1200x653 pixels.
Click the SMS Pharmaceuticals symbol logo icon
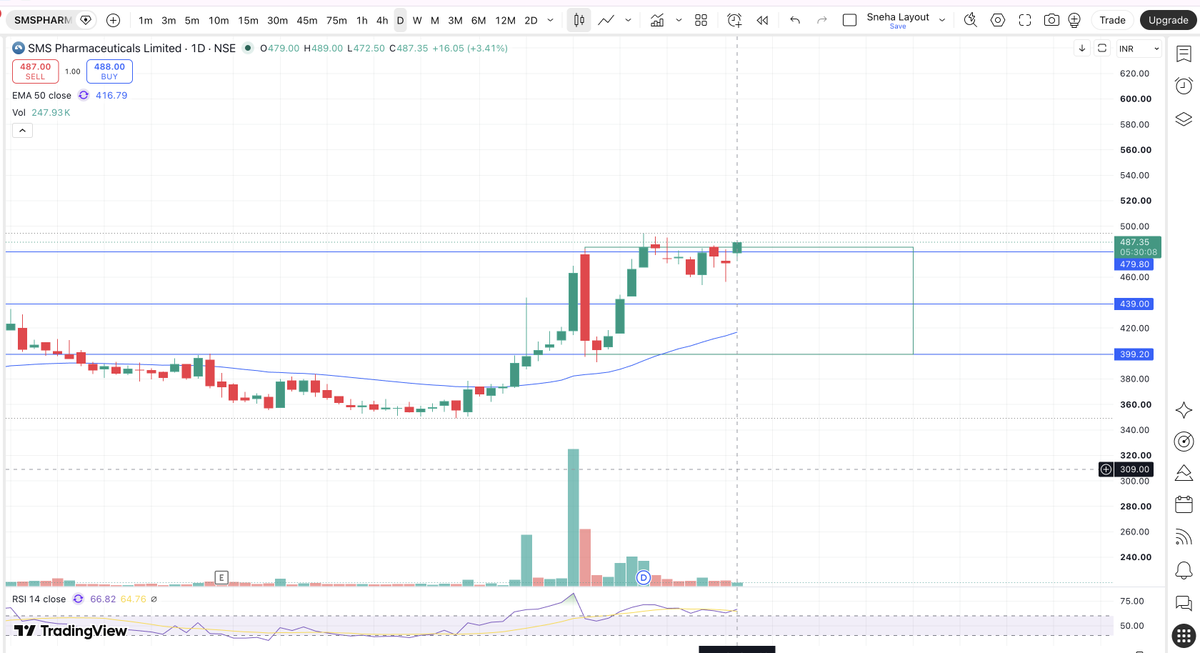click(18, 48)
